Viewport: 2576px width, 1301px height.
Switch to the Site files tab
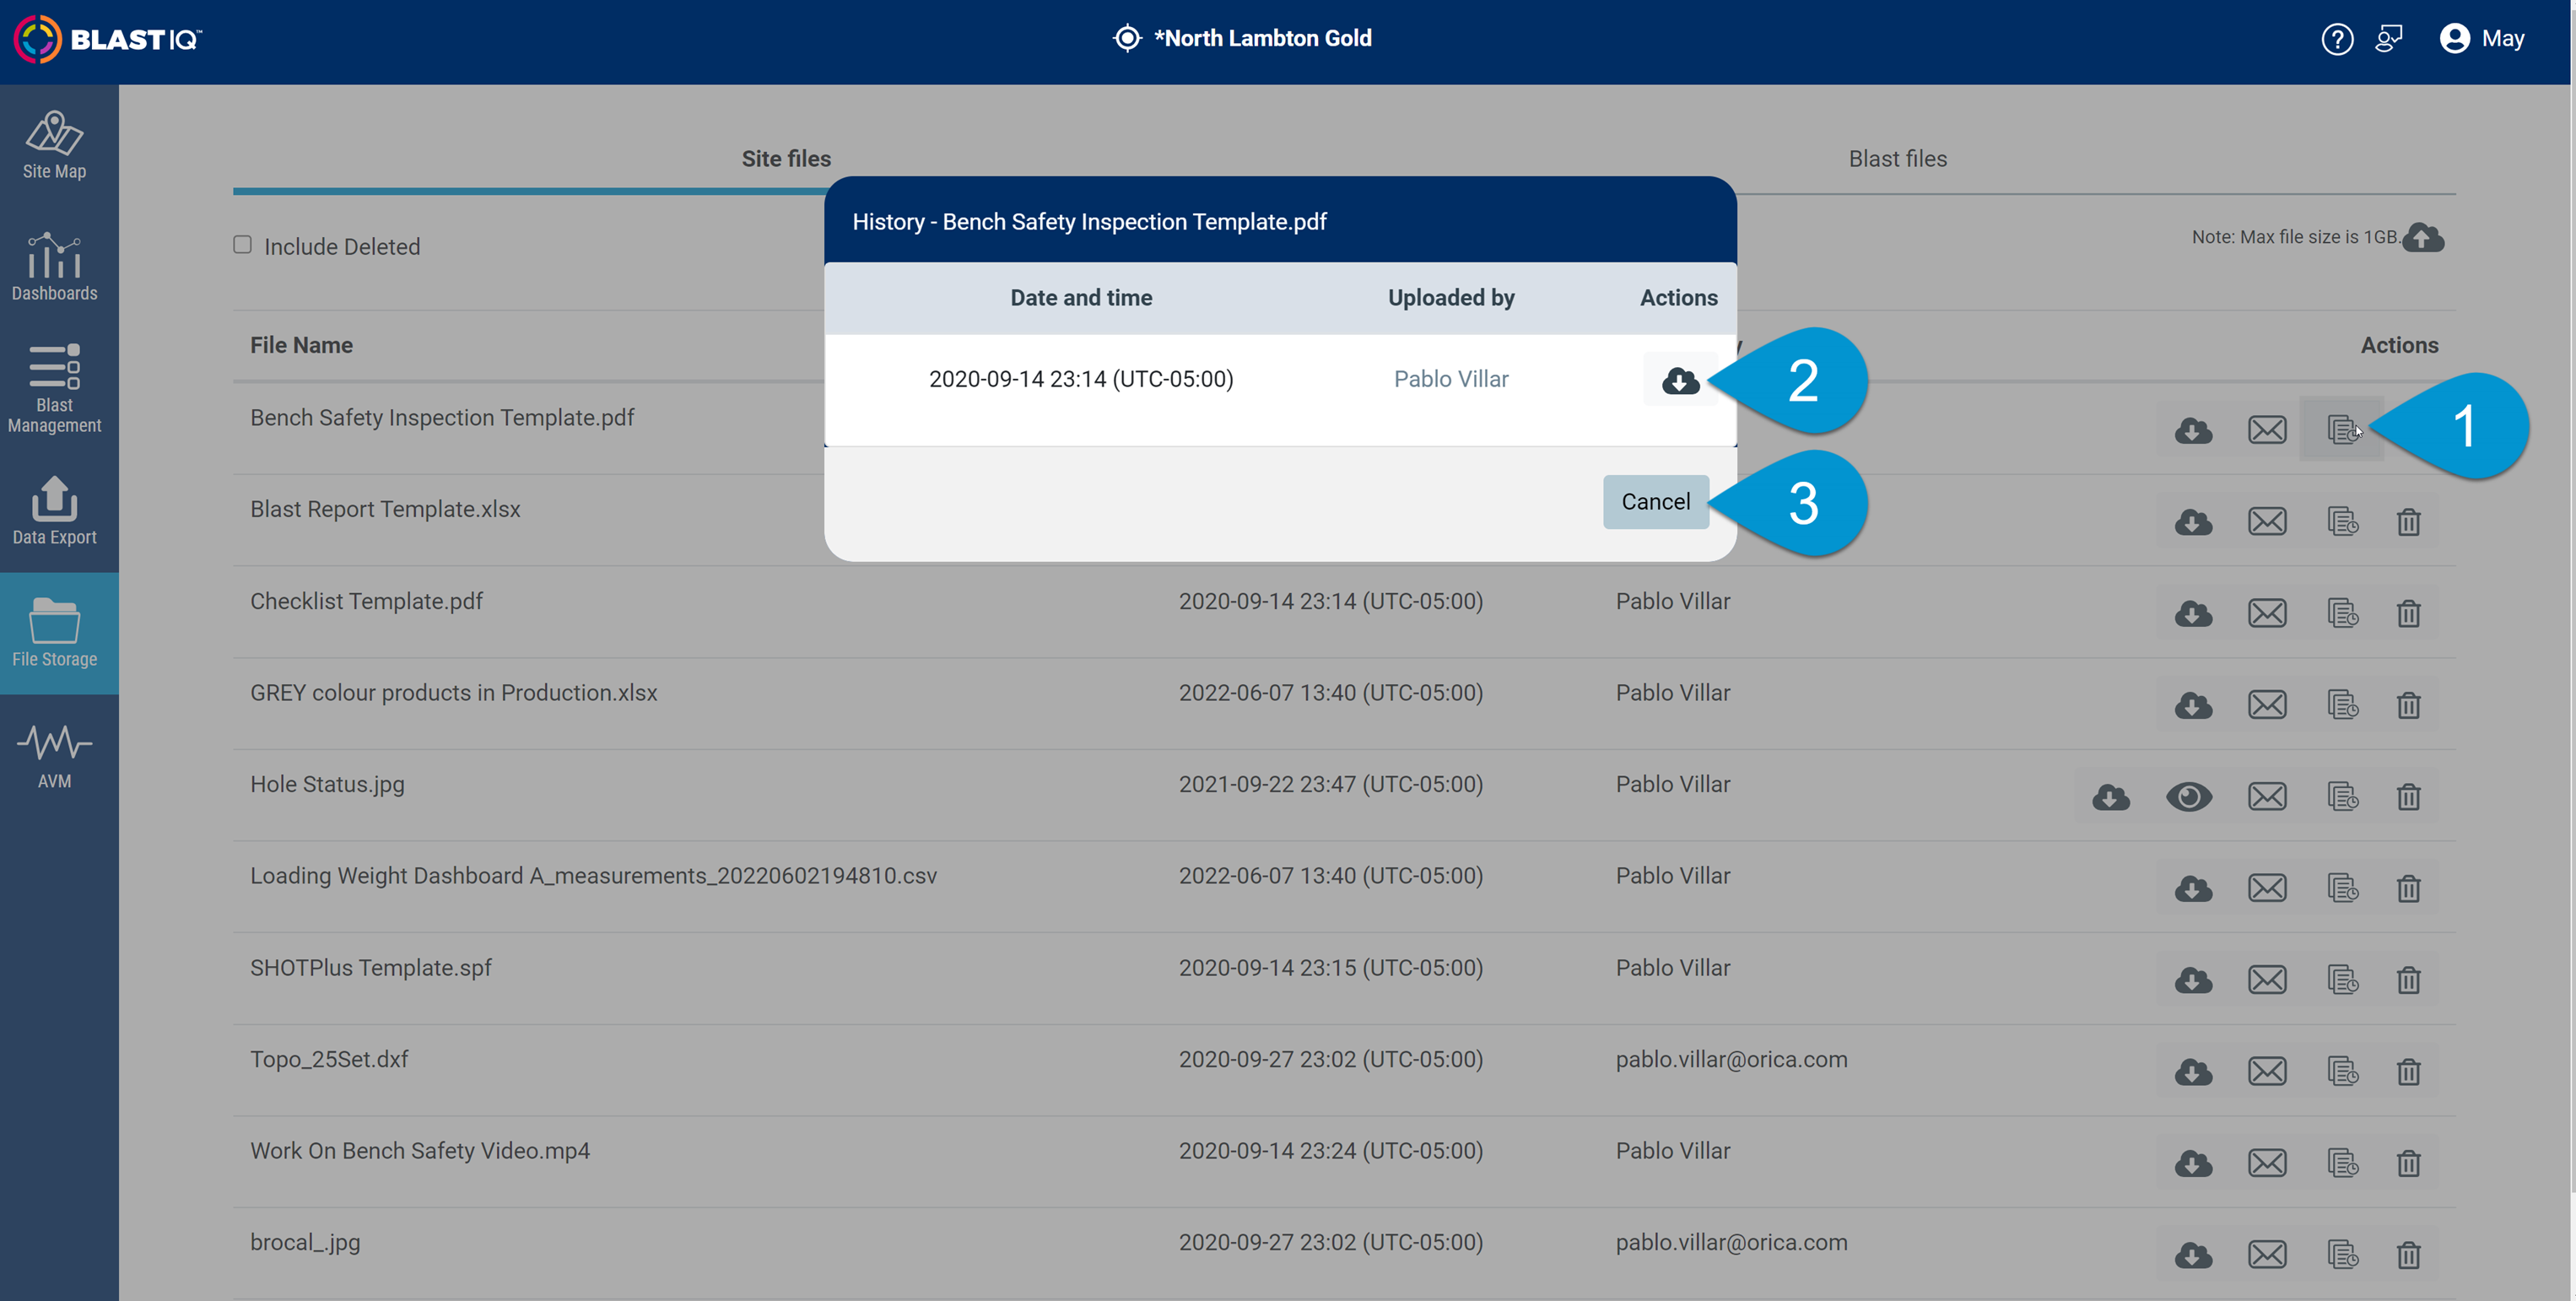pyautogui.click(x=786, y=159)
